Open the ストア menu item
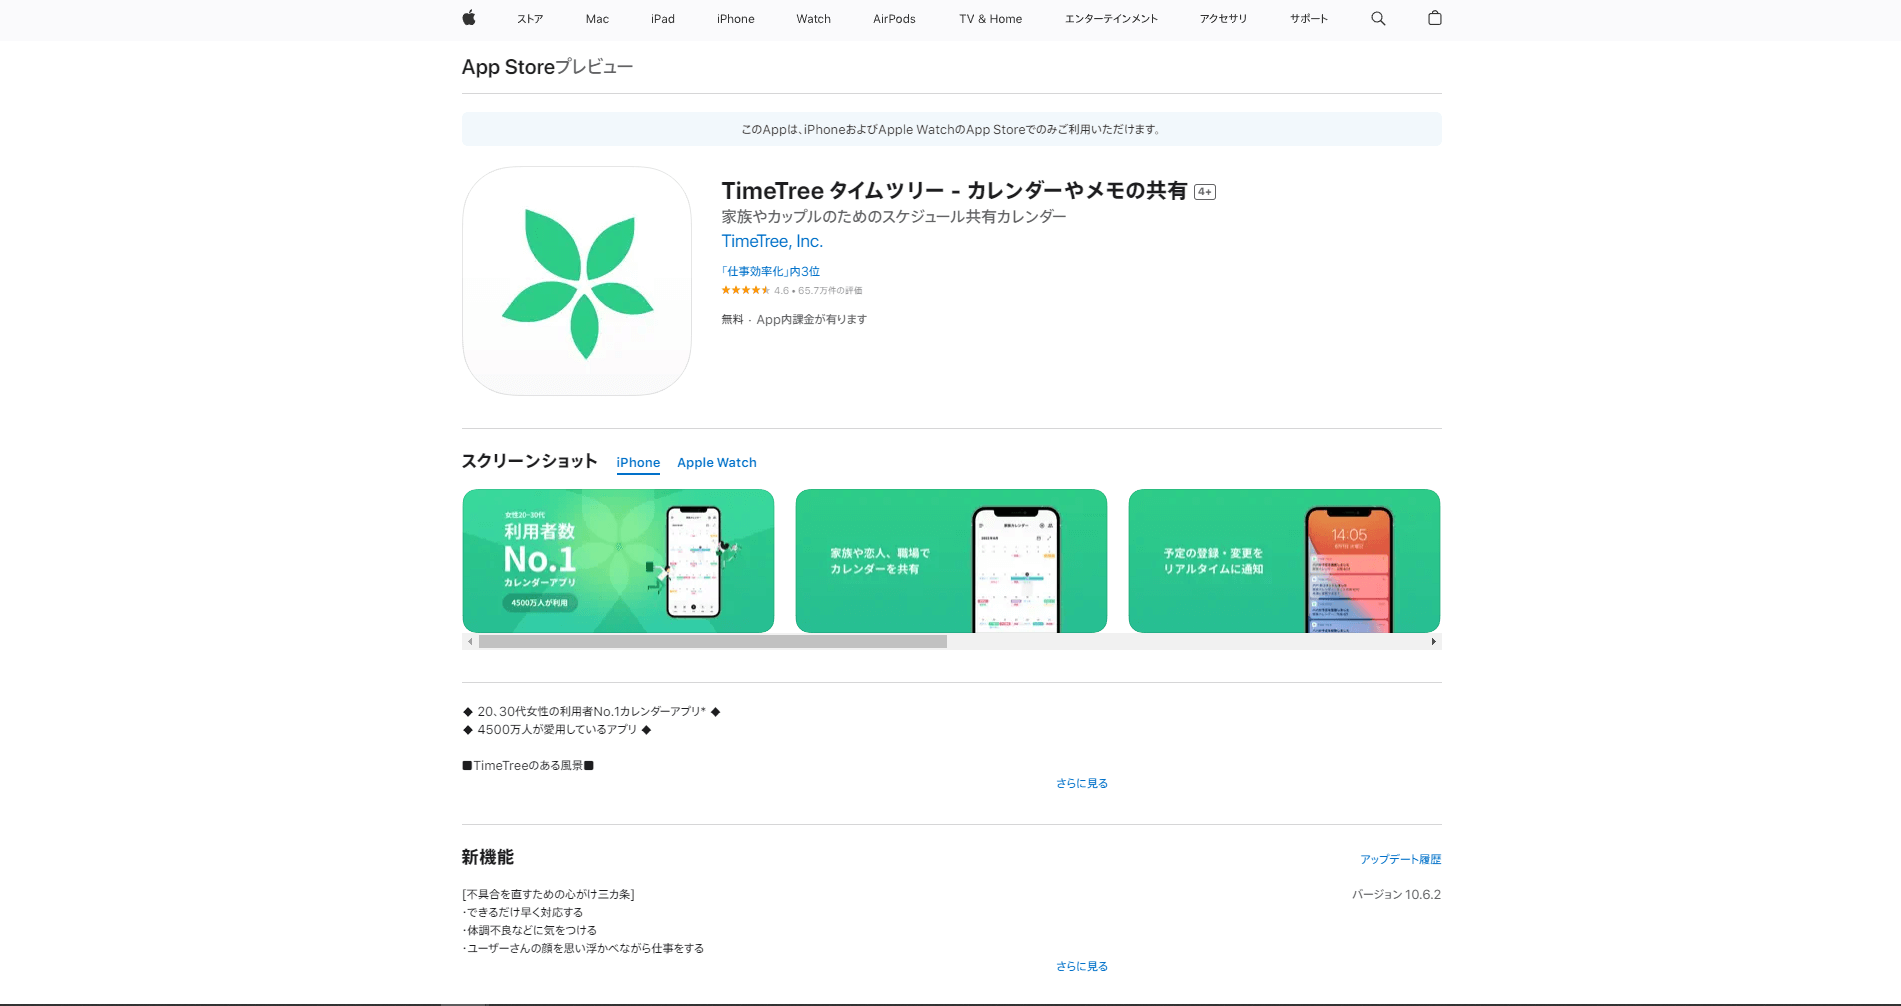1901x1006 pixels. [530, 19]
